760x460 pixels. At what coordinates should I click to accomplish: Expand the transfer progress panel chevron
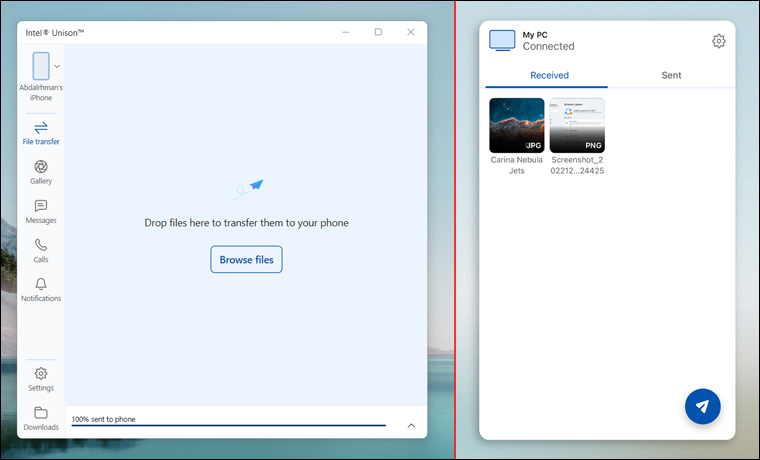coord(411,425)
